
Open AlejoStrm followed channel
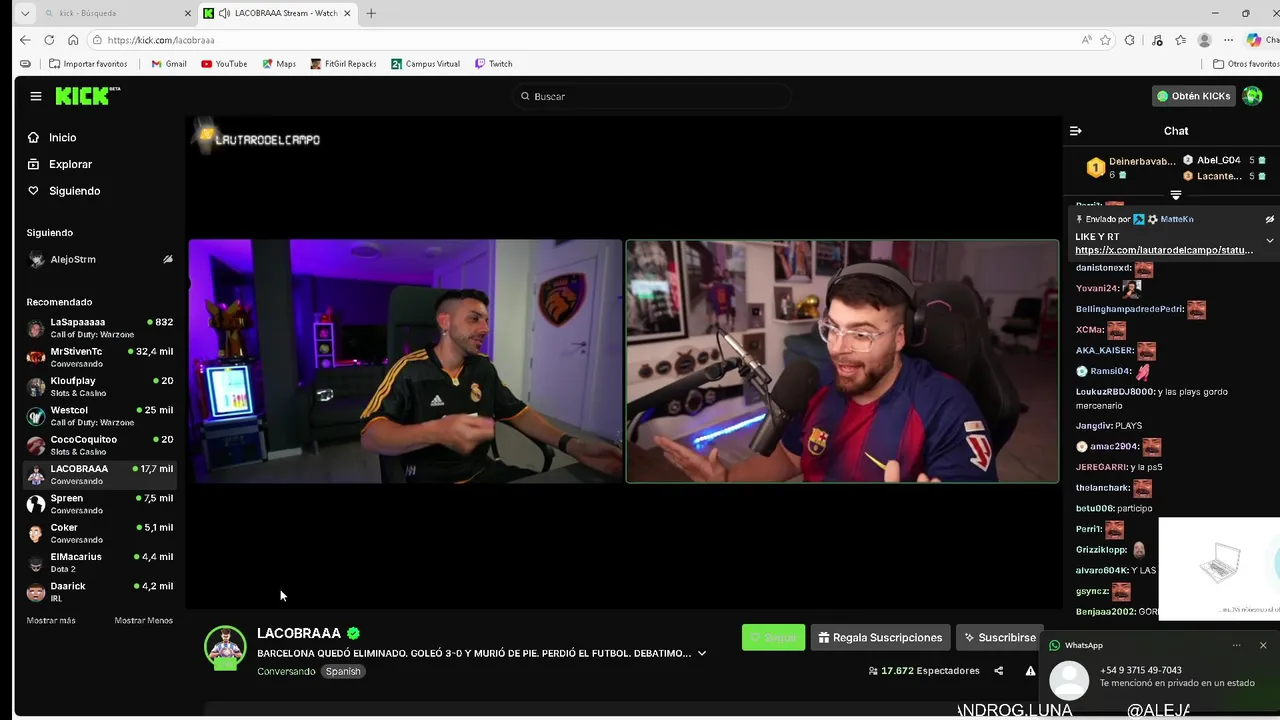pos(100,259)
